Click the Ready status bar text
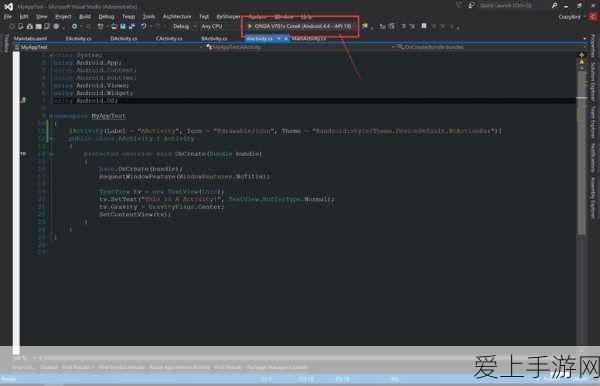Image resolution: width=600 pixels, height=386 pixels. [8, 379]
